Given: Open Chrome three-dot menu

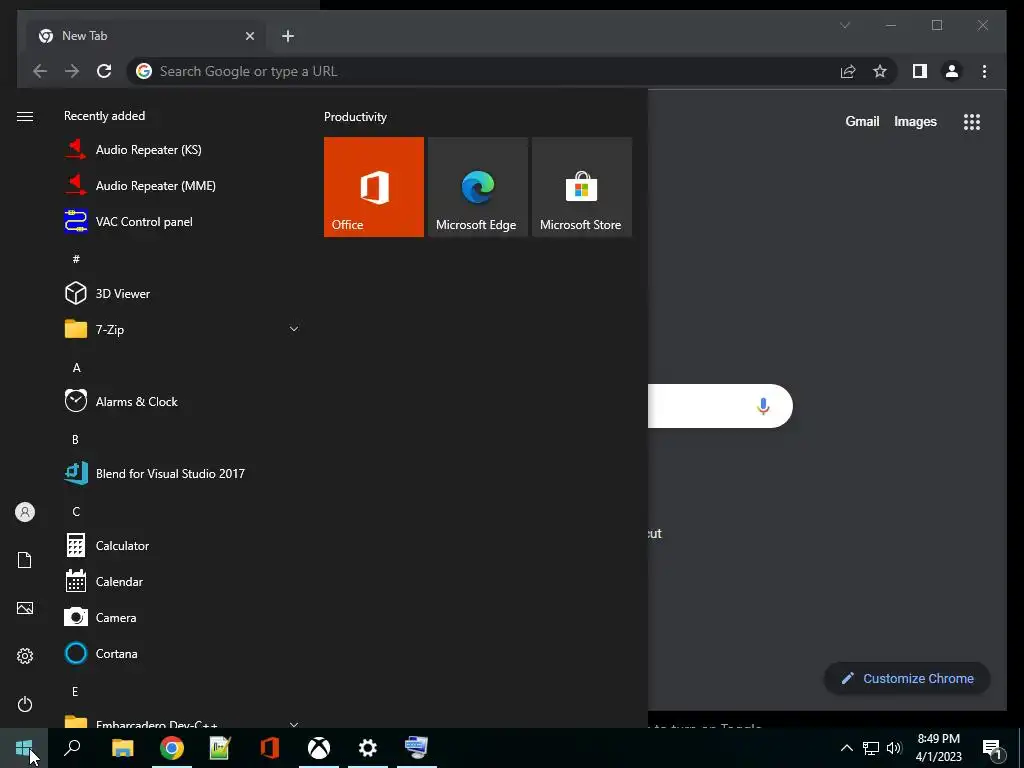Looking at the screenshot, I should coord(984,71).
